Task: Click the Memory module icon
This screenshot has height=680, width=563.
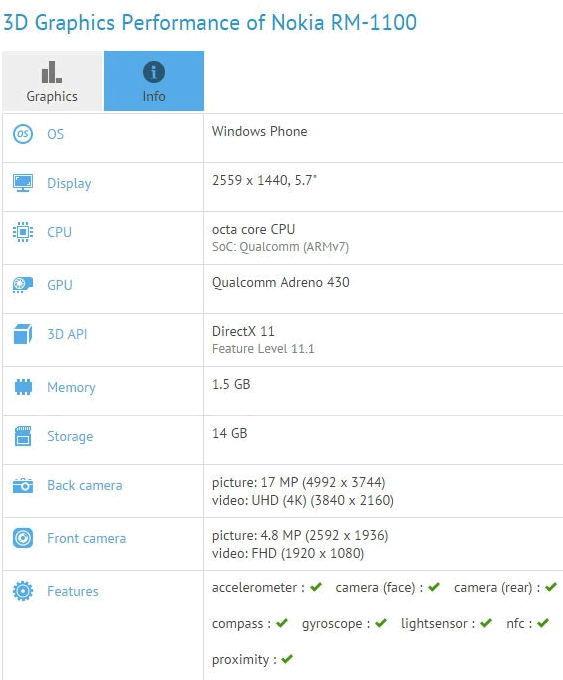Action: click(x=23, y=387)
